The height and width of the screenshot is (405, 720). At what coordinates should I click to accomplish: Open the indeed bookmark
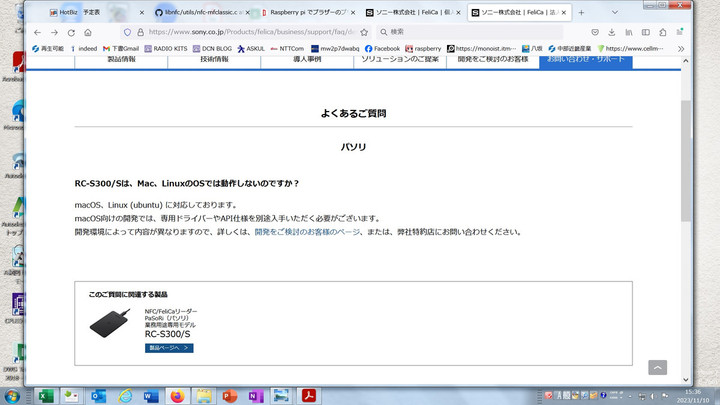pos(84,48)
